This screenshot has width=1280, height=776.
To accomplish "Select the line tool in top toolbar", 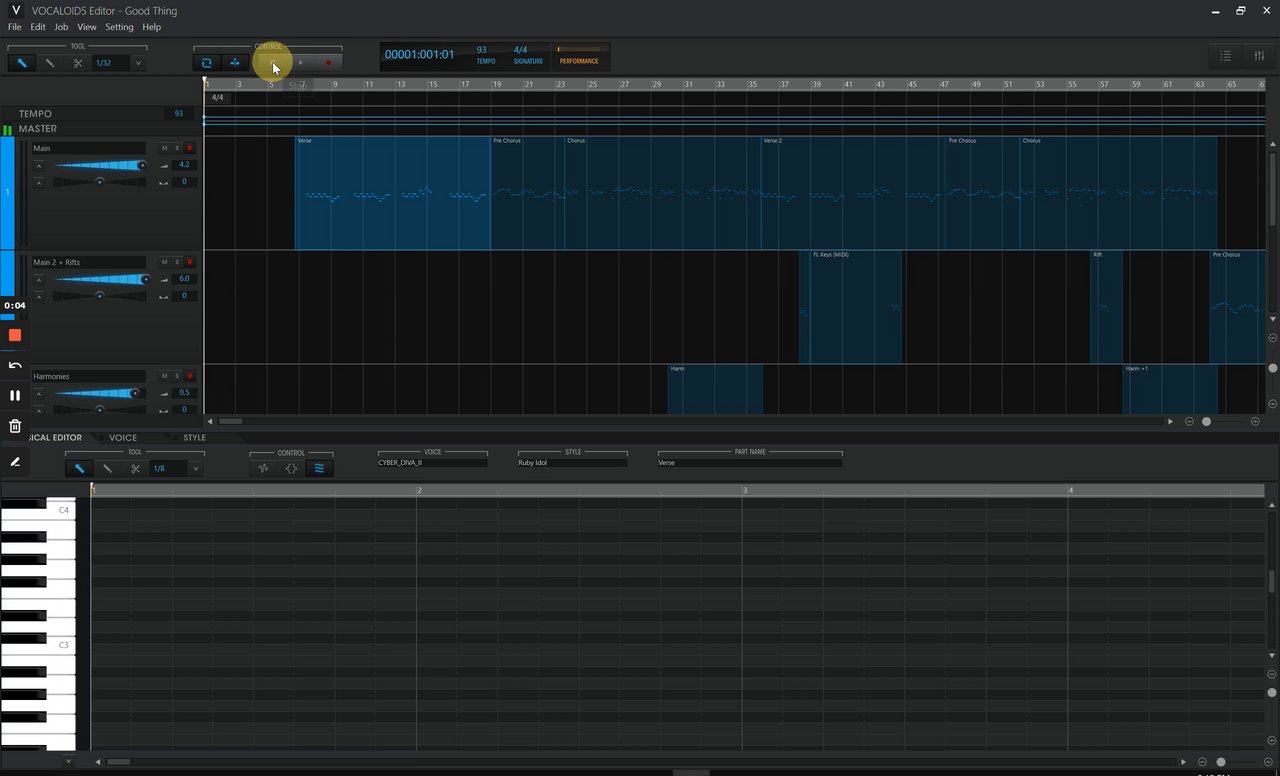I will click(x=49, y=63).
